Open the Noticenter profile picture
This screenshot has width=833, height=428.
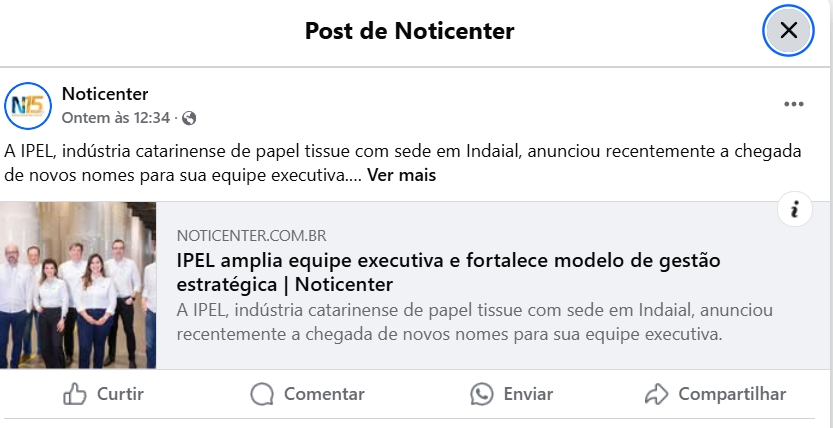(x=28, y=106)
